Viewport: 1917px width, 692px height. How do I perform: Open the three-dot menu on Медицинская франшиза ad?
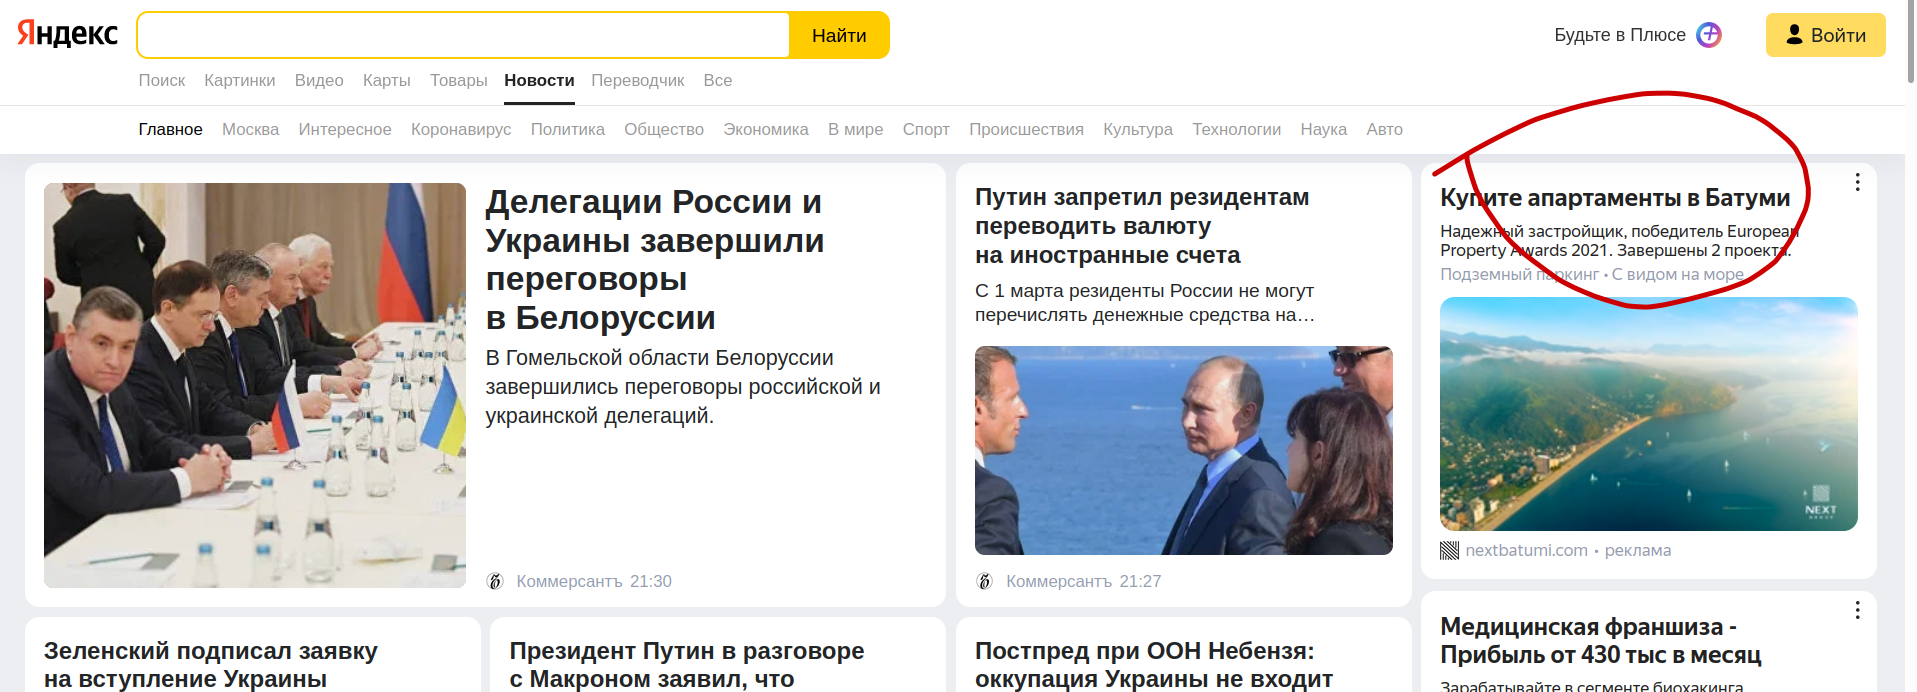[1857, 610]
